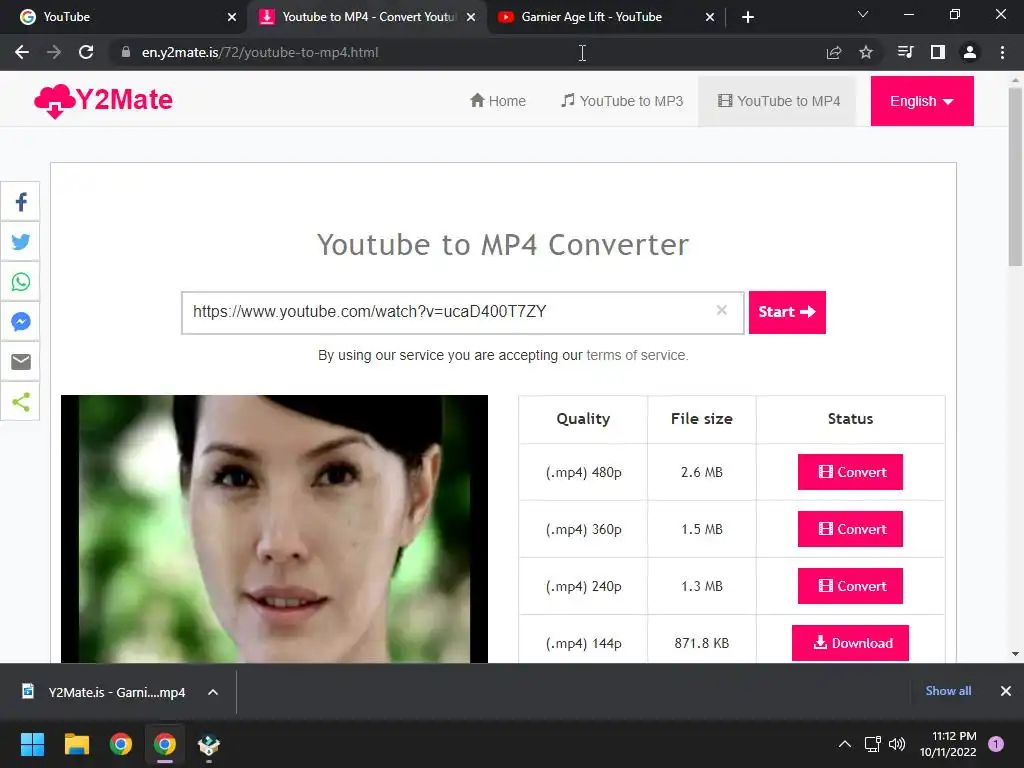Close the downloads bar
This screenshot has height=768, width=1024.
pos(1006,691)
